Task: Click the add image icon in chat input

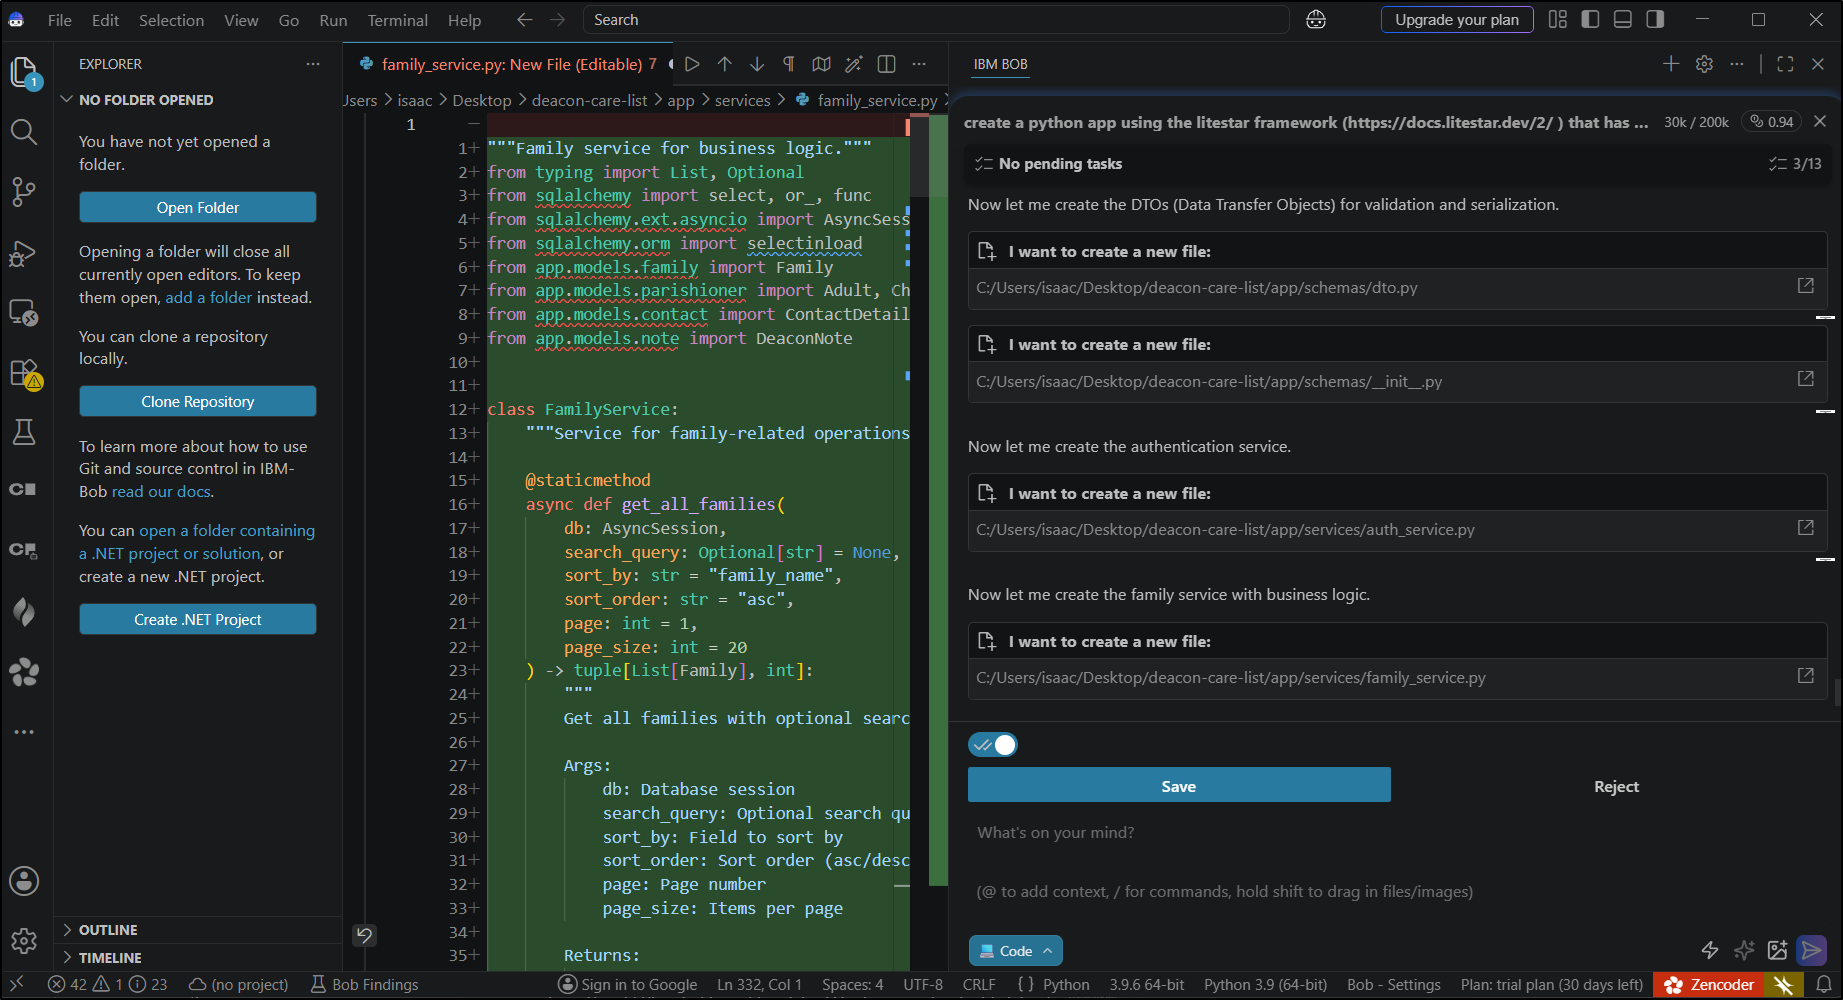Action: click(x=1777, y=950)
